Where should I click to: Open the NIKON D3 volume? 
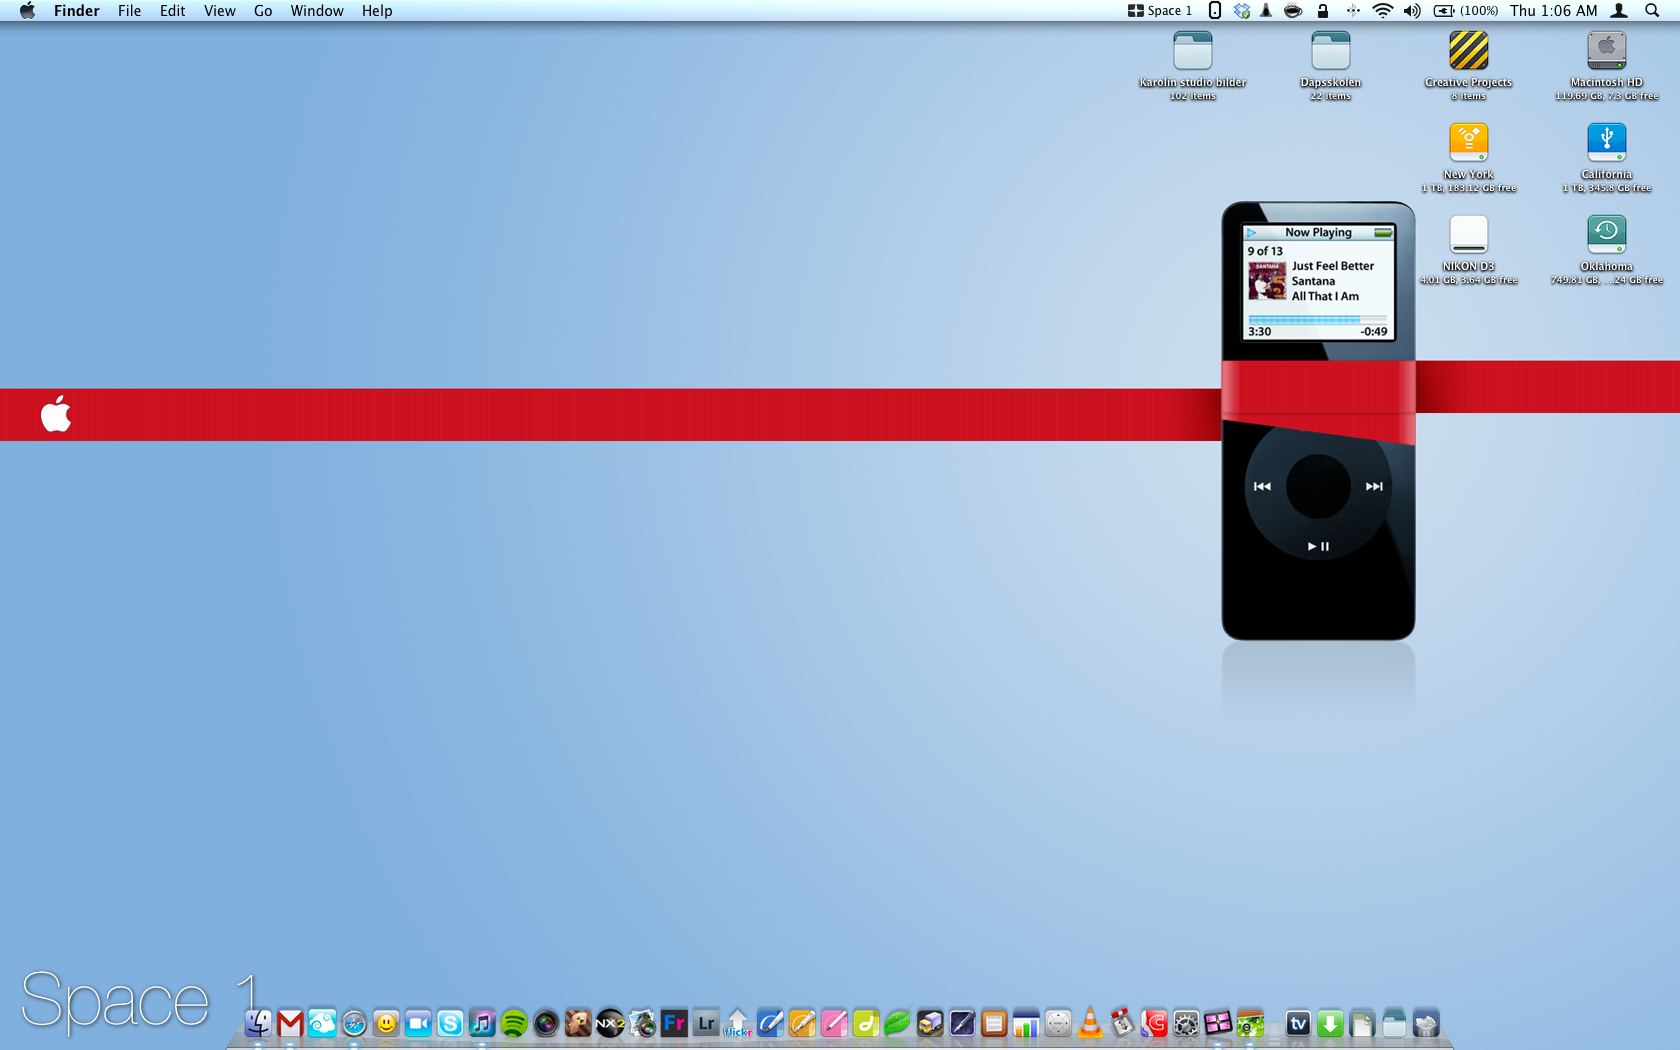[x=1468, y=235]
